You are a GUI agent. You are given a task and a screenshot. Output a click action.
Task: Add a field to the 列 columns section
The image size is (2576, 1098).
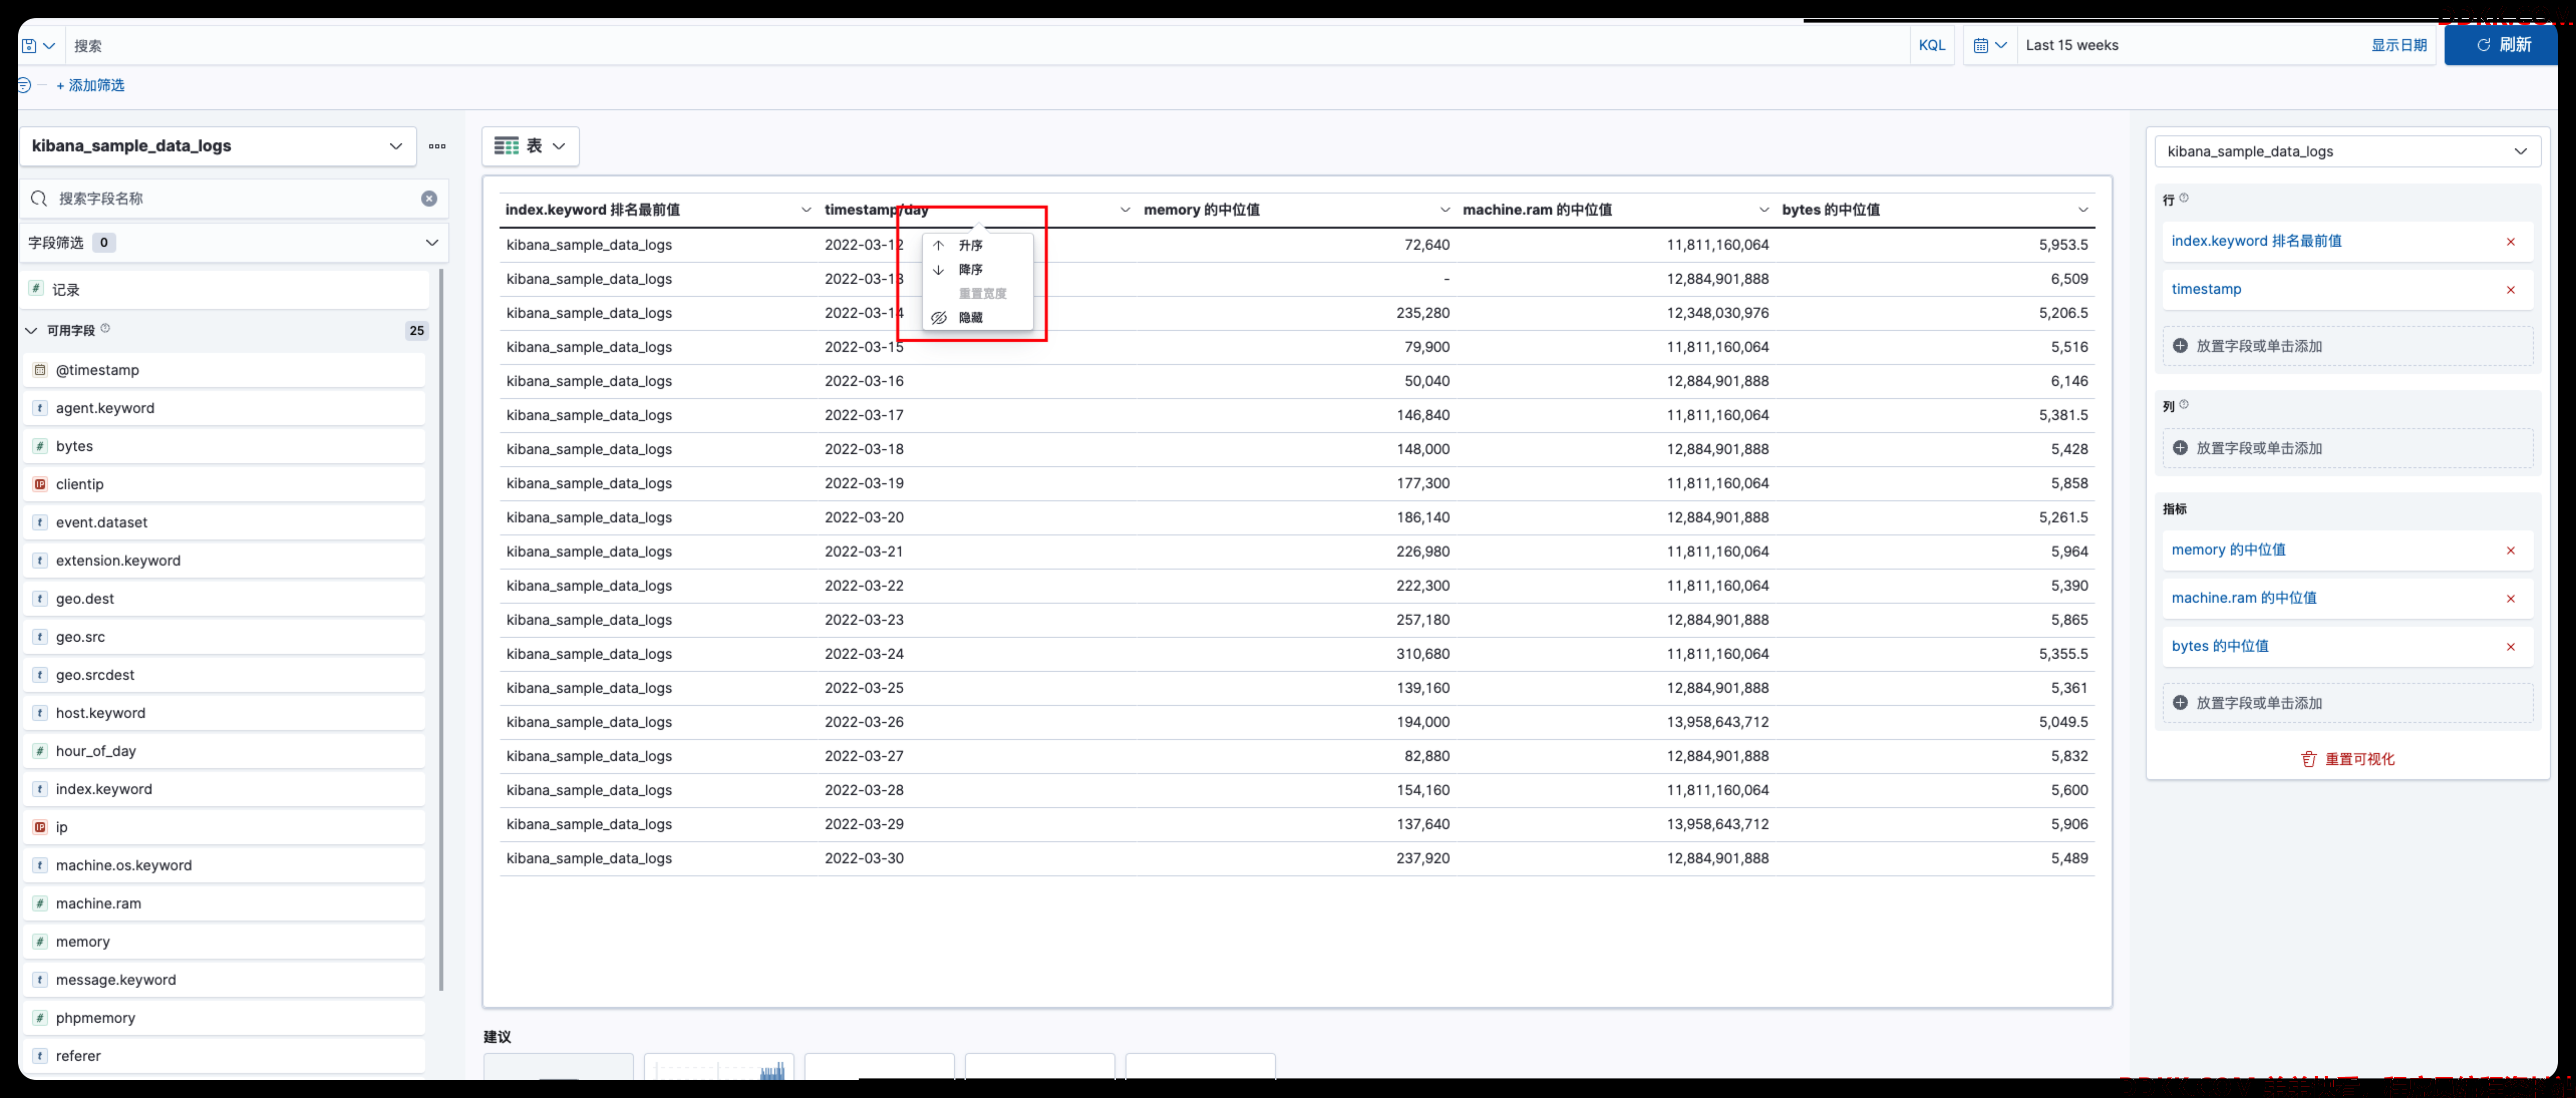2347,449
